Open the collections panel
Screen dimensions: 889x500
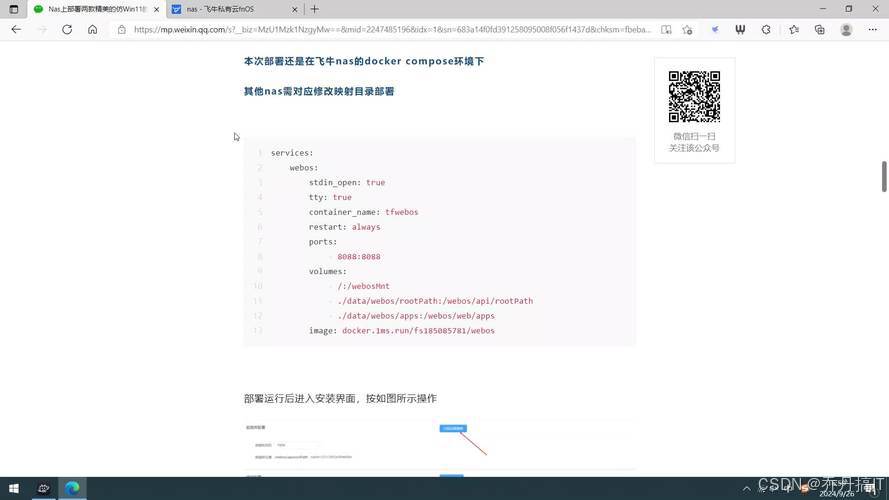pyautogui.click(x=820, y=29)
